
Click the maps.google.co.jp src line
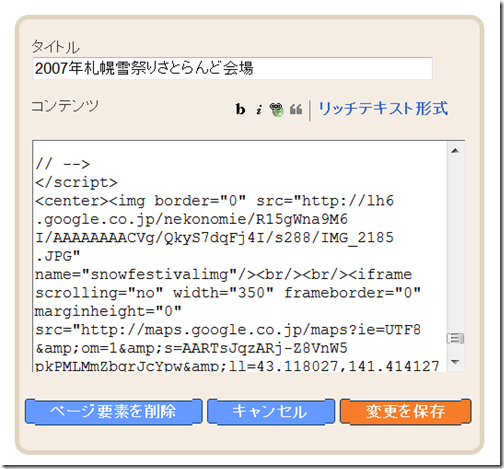click(x=228, y=330)
